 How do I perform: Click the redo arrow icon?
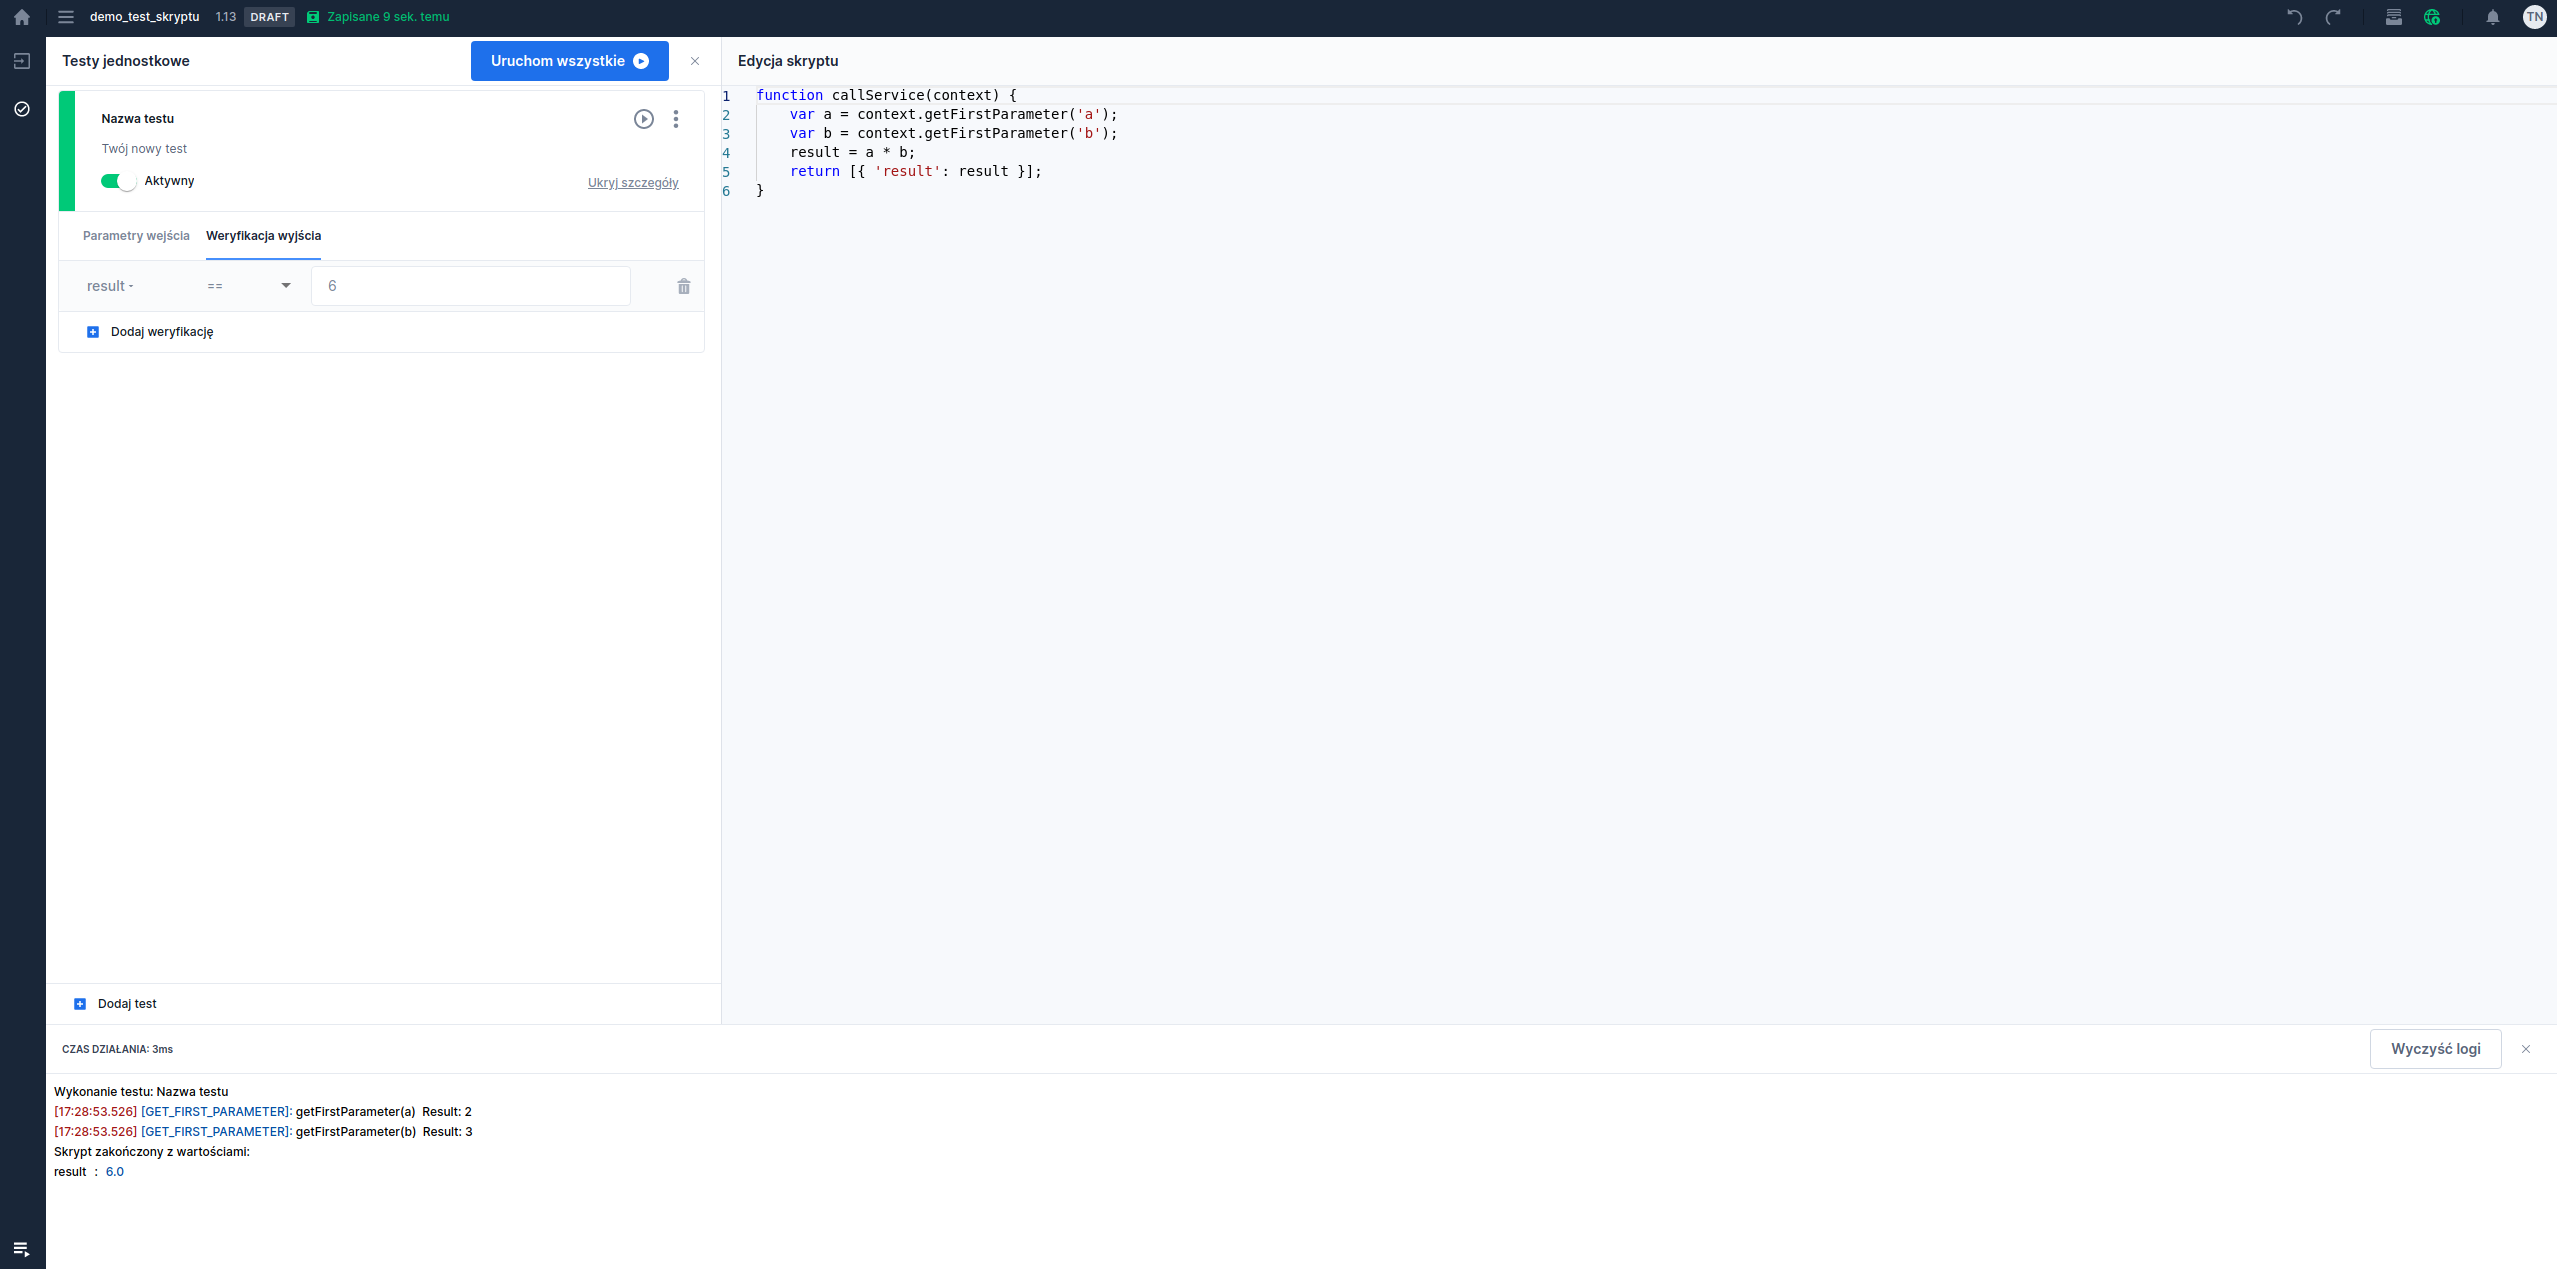[x=2333, y=17]
